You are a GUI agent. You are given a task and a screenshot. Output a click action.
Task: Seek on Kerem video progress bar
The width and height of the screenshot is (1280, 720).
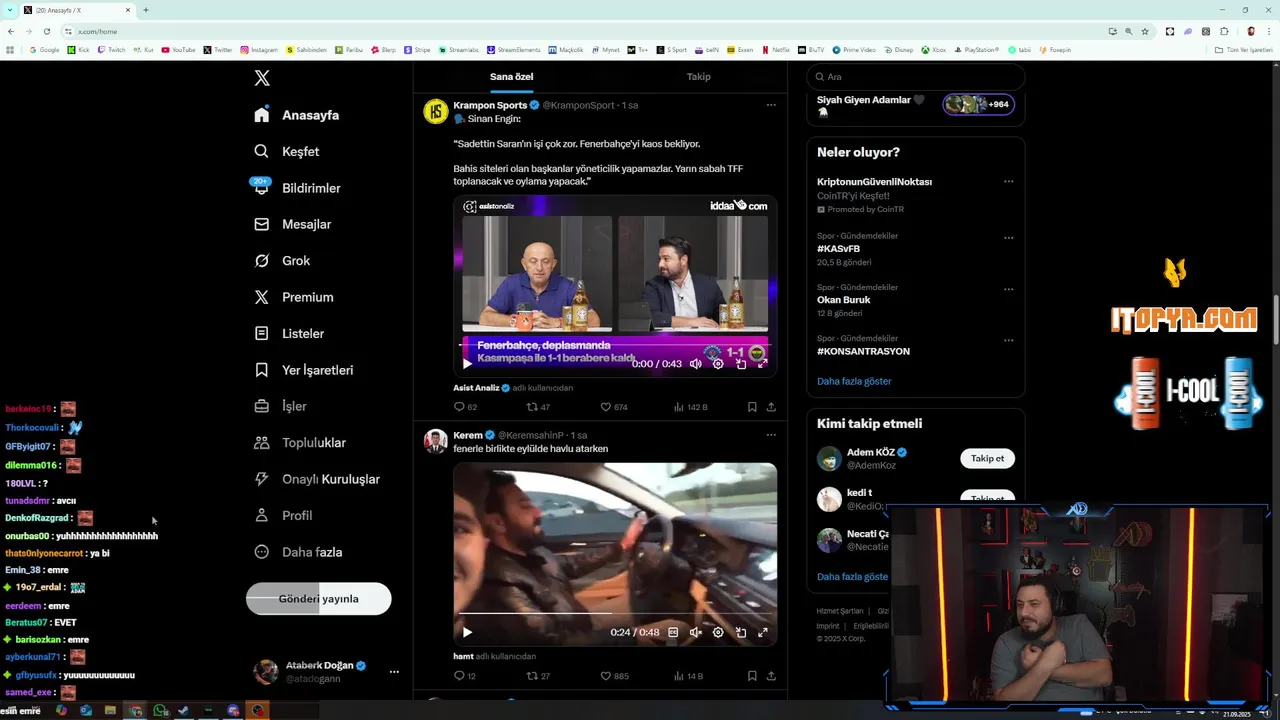click(x=615, y=613)
